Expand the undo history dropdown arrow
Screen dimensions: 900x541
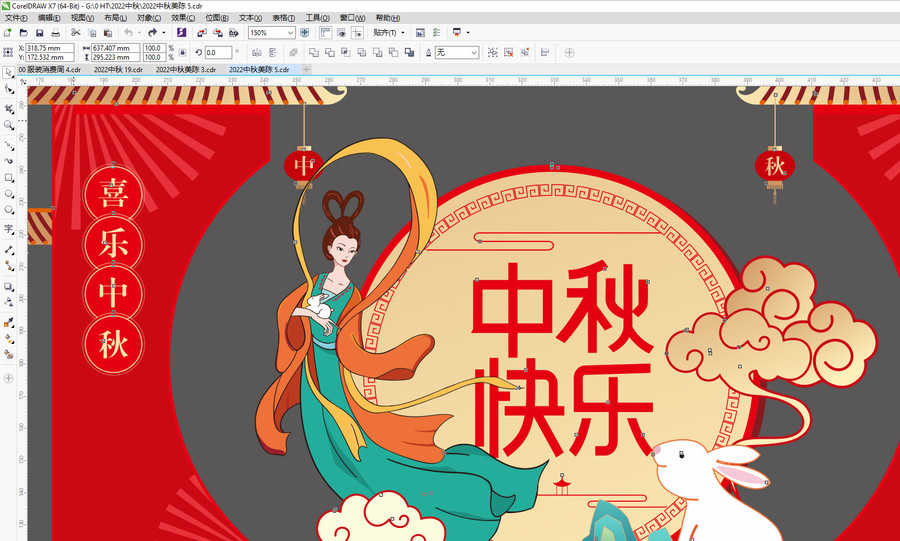coord(139,33)
